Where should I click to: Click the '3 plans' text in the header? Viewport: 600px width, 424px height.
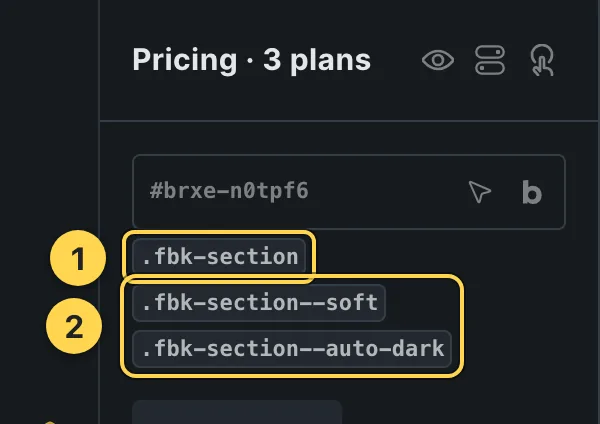317,60
